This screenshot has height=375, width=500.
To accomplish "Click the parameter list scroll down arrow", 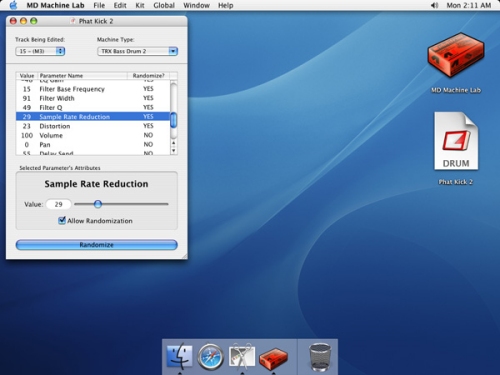I will (173, 151).
